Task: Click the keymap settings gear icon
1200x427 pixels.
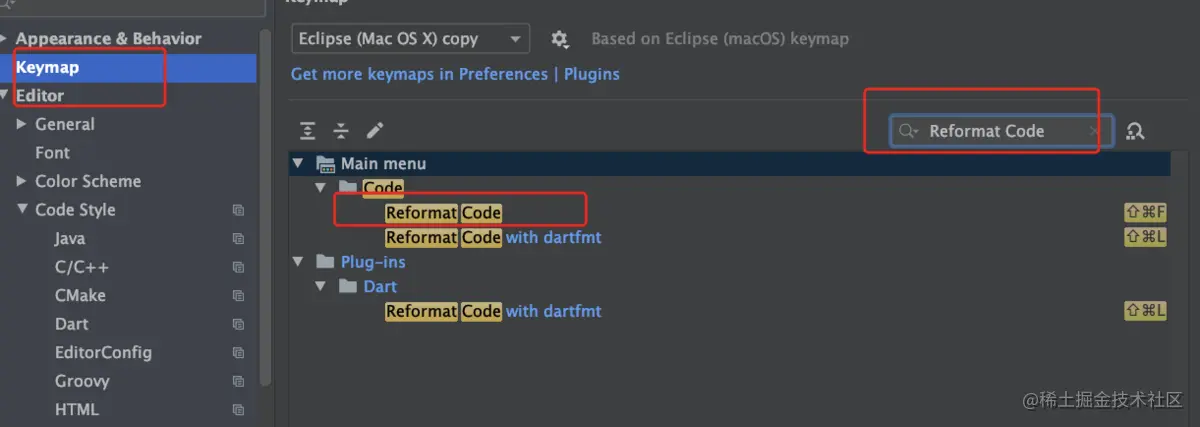Action: [560, 39]
